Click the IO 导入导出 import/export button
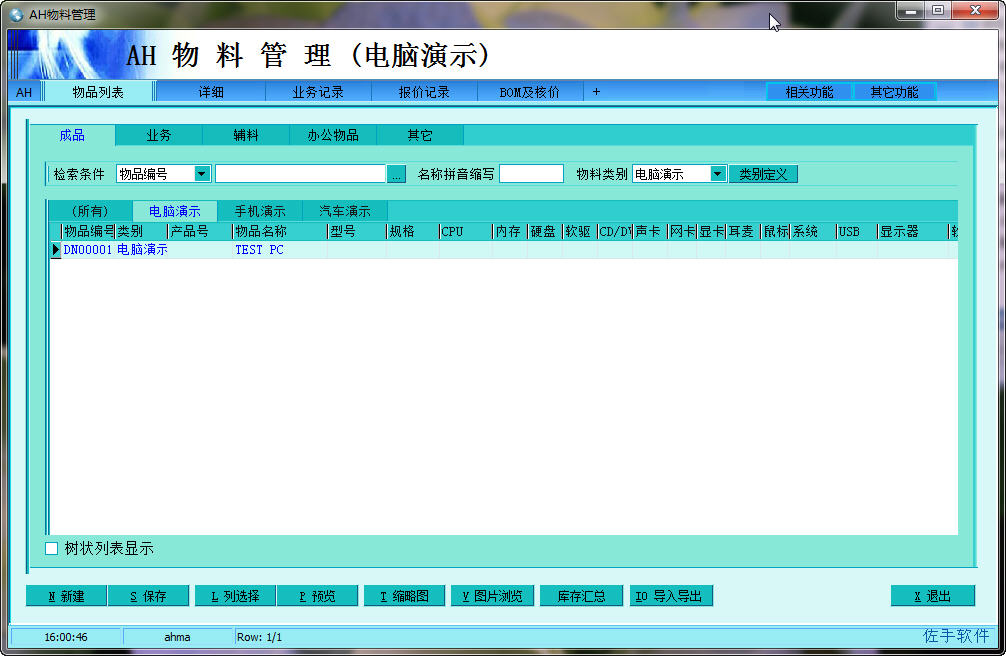Image resolution: width=1006 pixels, height=656 pixels. [671, 595]
